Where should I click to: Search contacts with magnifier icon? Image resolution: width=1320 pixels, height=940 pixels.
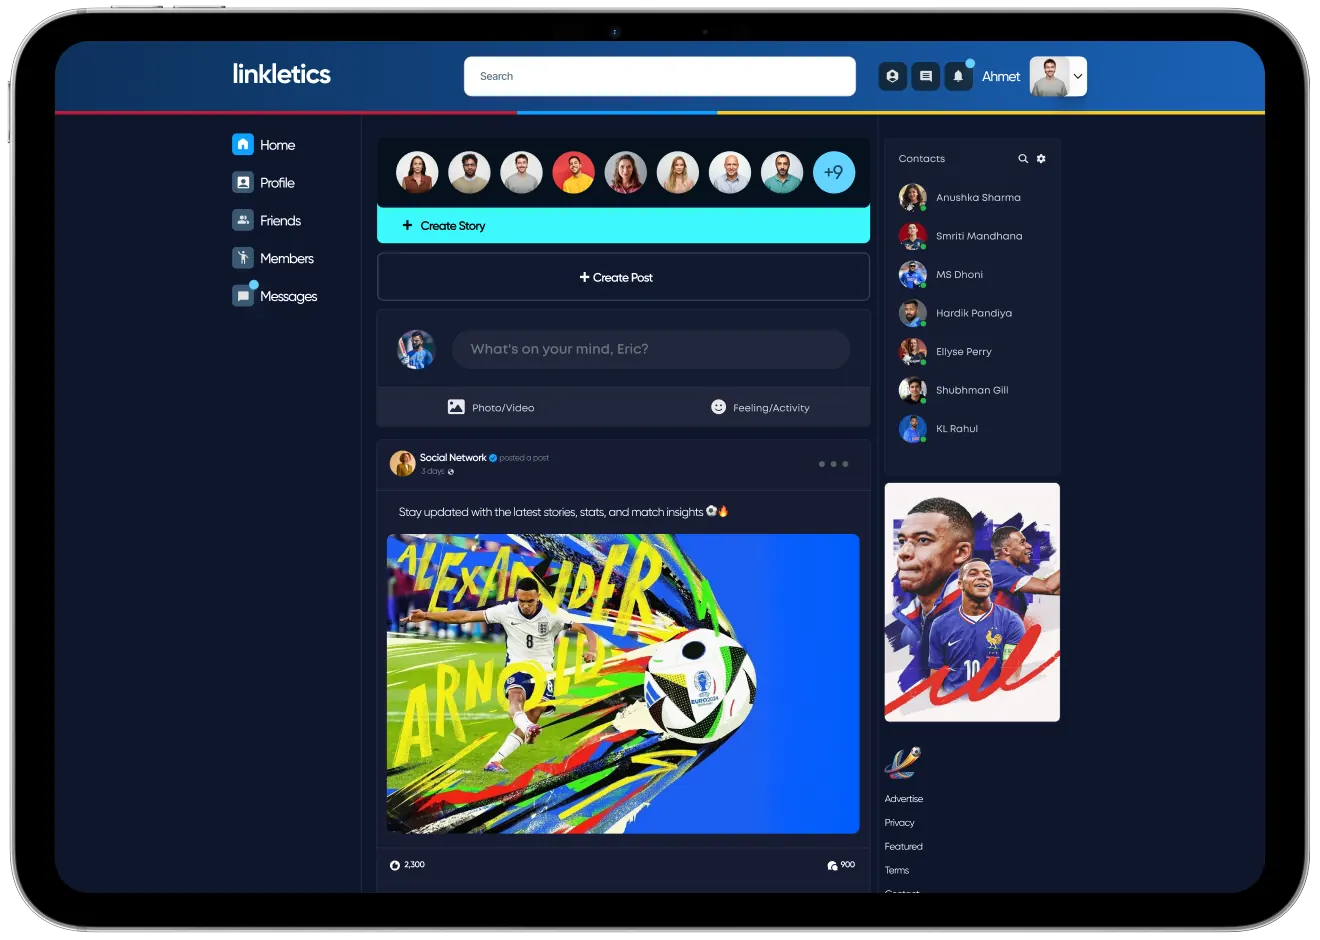point(1023,159)
